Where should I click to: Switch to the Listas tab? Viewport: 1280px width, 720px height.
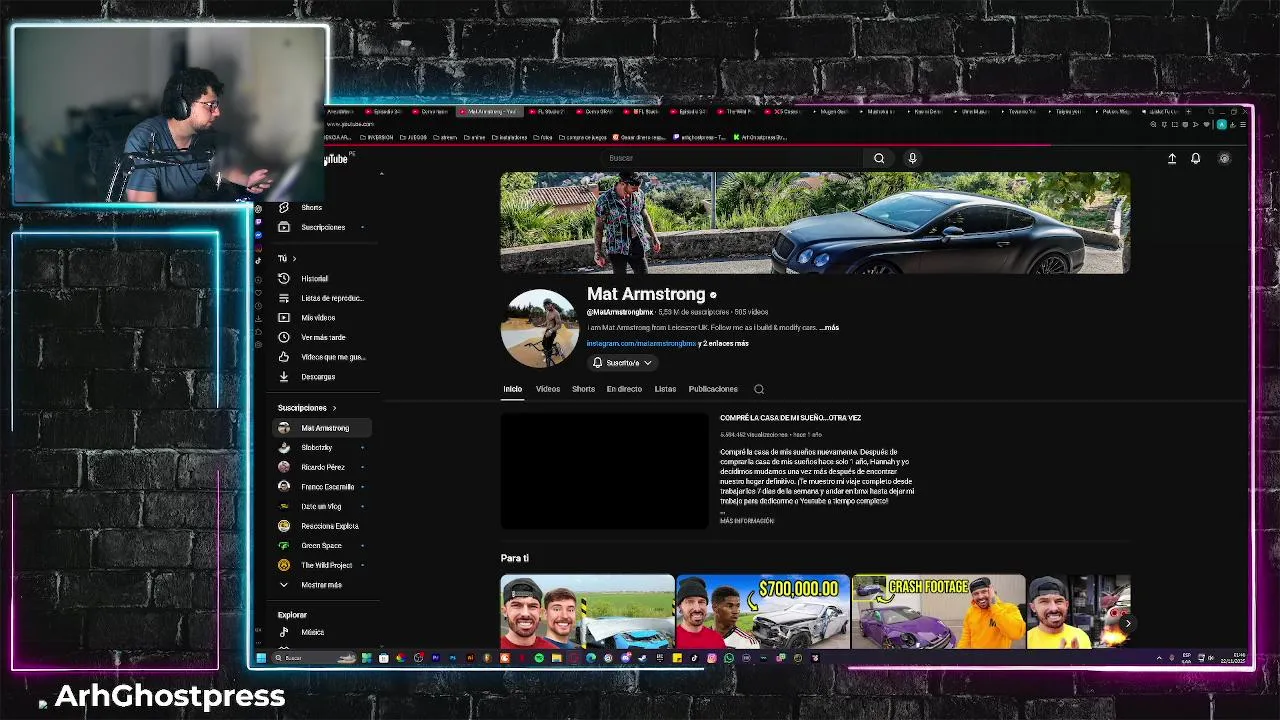[665, 389]
